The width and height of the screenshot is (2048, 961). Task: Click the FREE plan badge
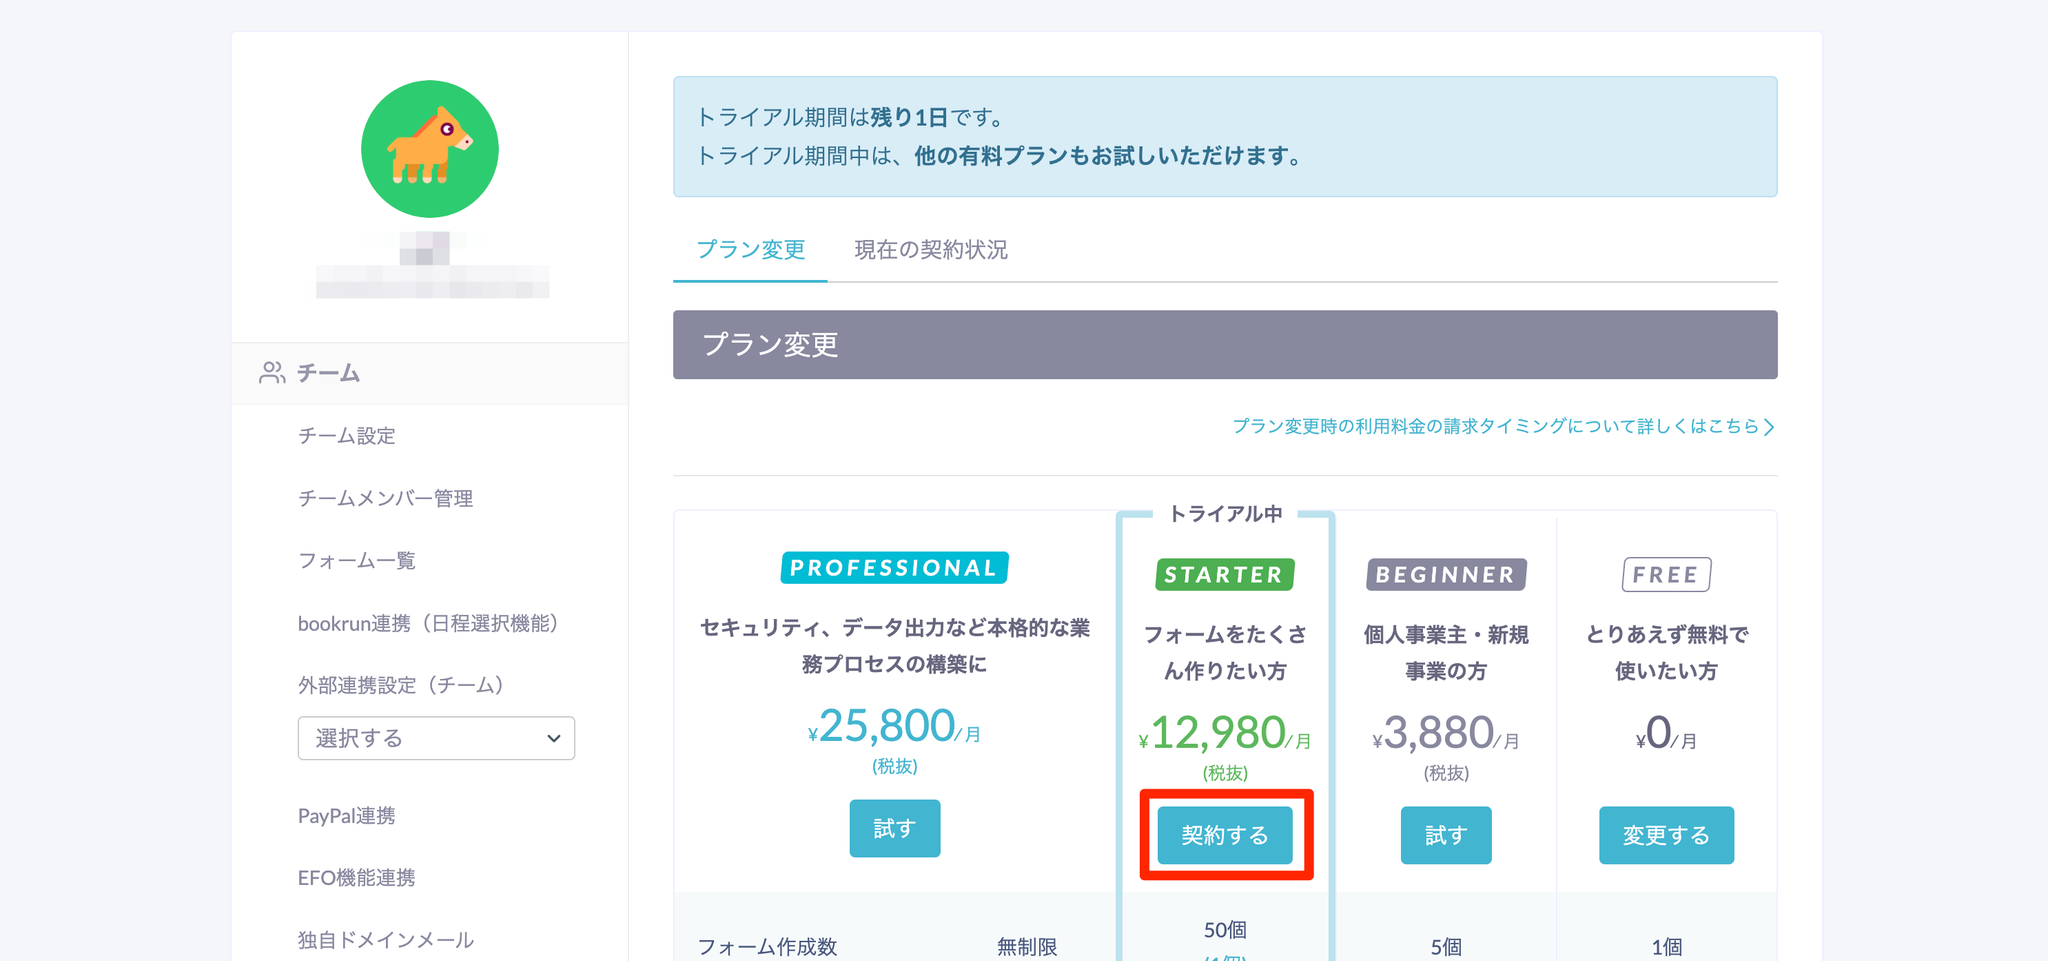coord(1665,575)
